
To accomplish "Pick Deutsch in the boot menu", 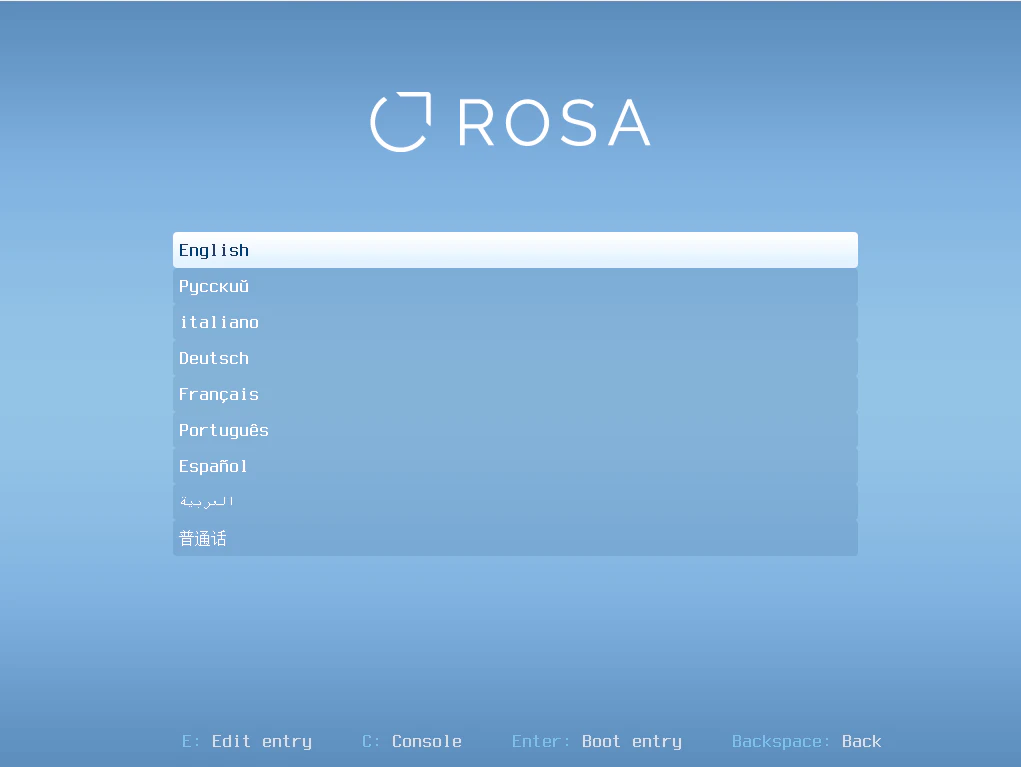I will (x=515, y=358).
